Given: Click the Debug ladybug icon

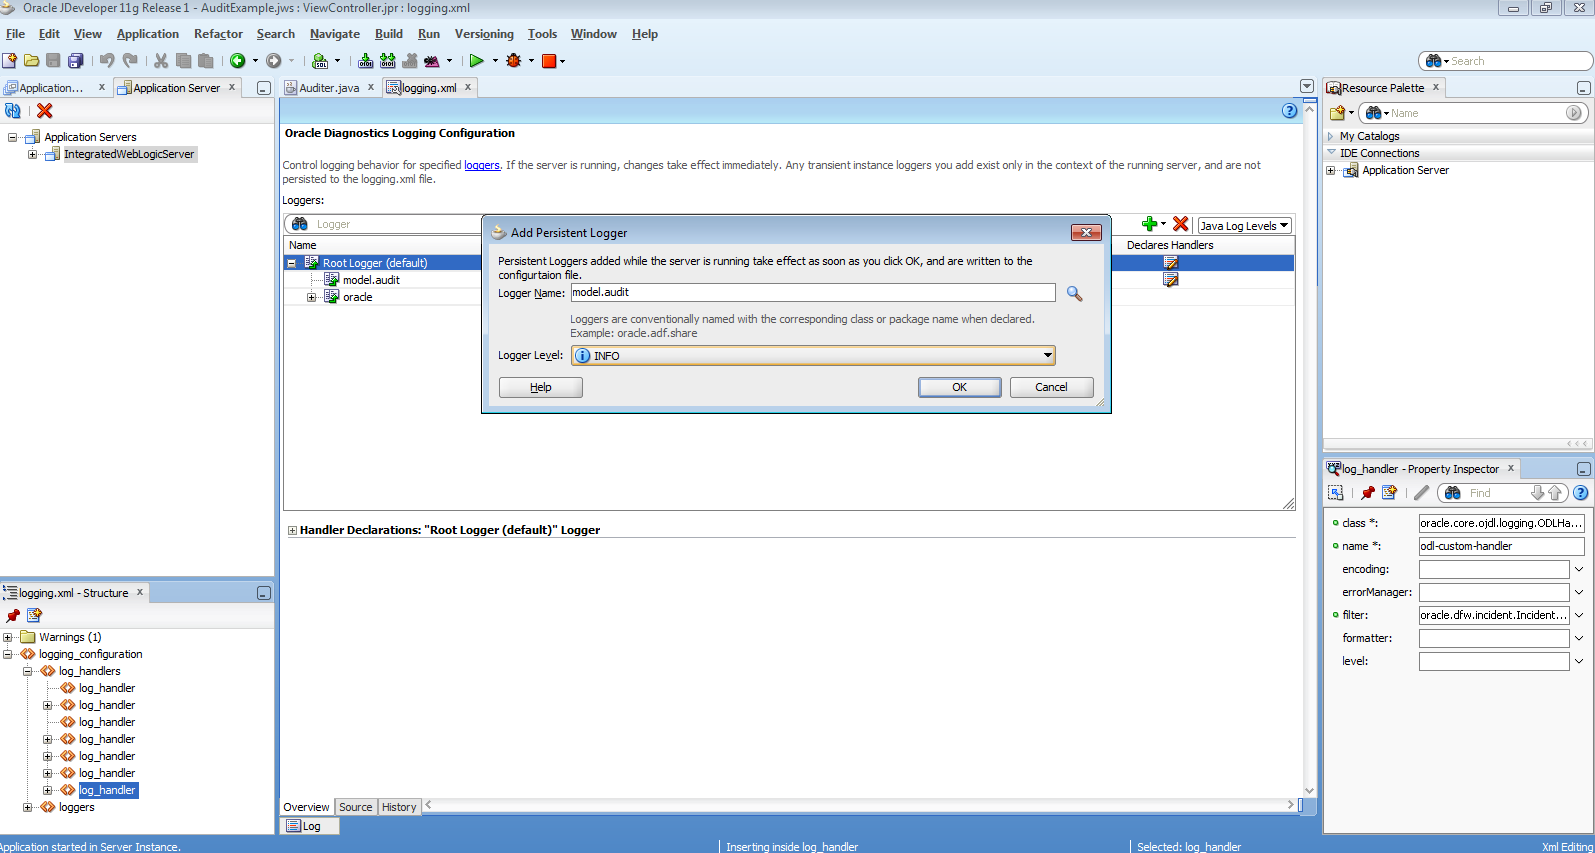Looking at the screenshot, I should pos(514,61).
